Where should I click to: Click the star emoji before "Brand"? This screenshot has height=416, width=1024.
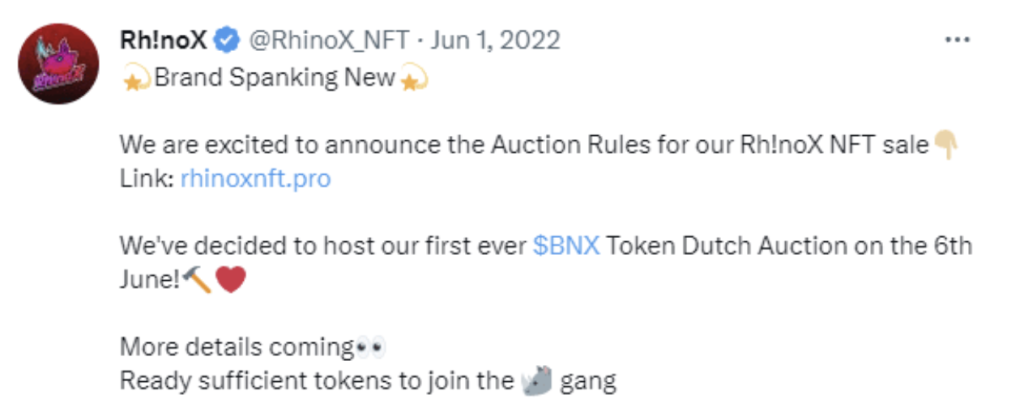point(135,78)
